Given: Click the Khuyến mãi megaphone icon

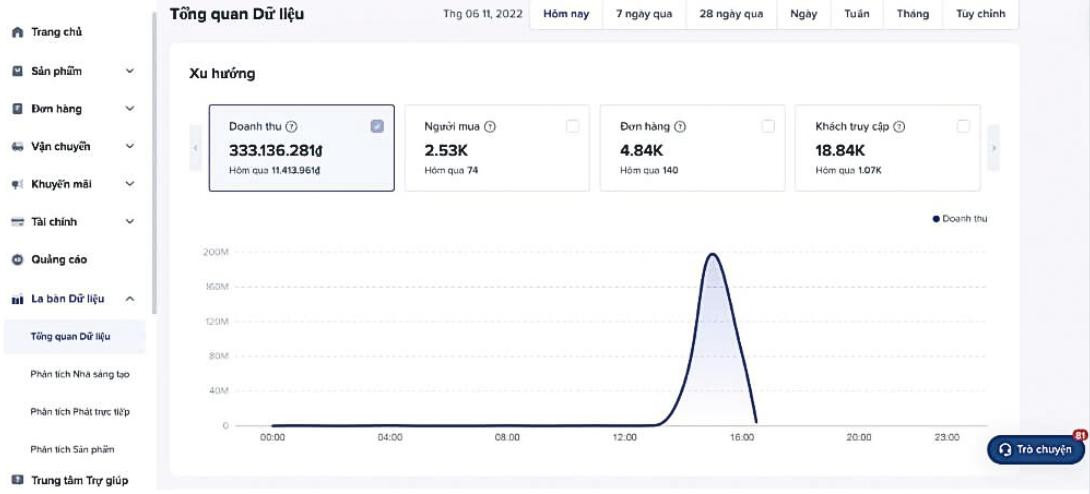Looking at the screenshot, I should click(17, 185).
